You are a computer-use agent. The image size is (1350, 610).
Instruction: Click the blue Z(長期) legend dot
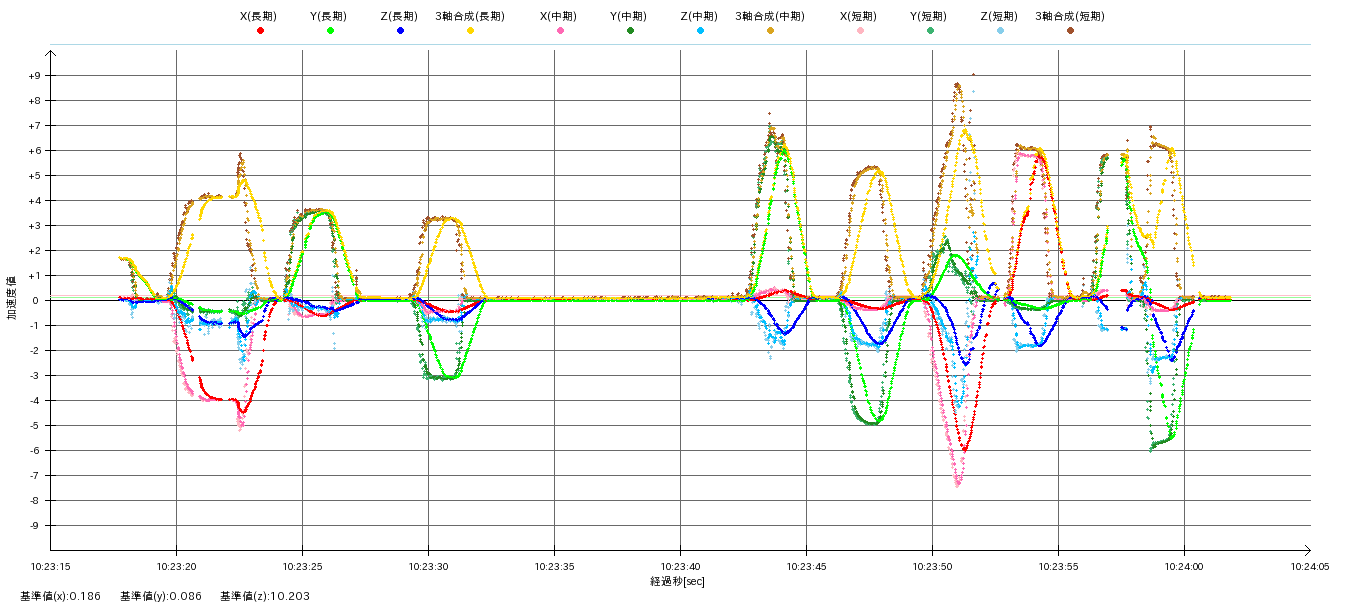point(400,31)
